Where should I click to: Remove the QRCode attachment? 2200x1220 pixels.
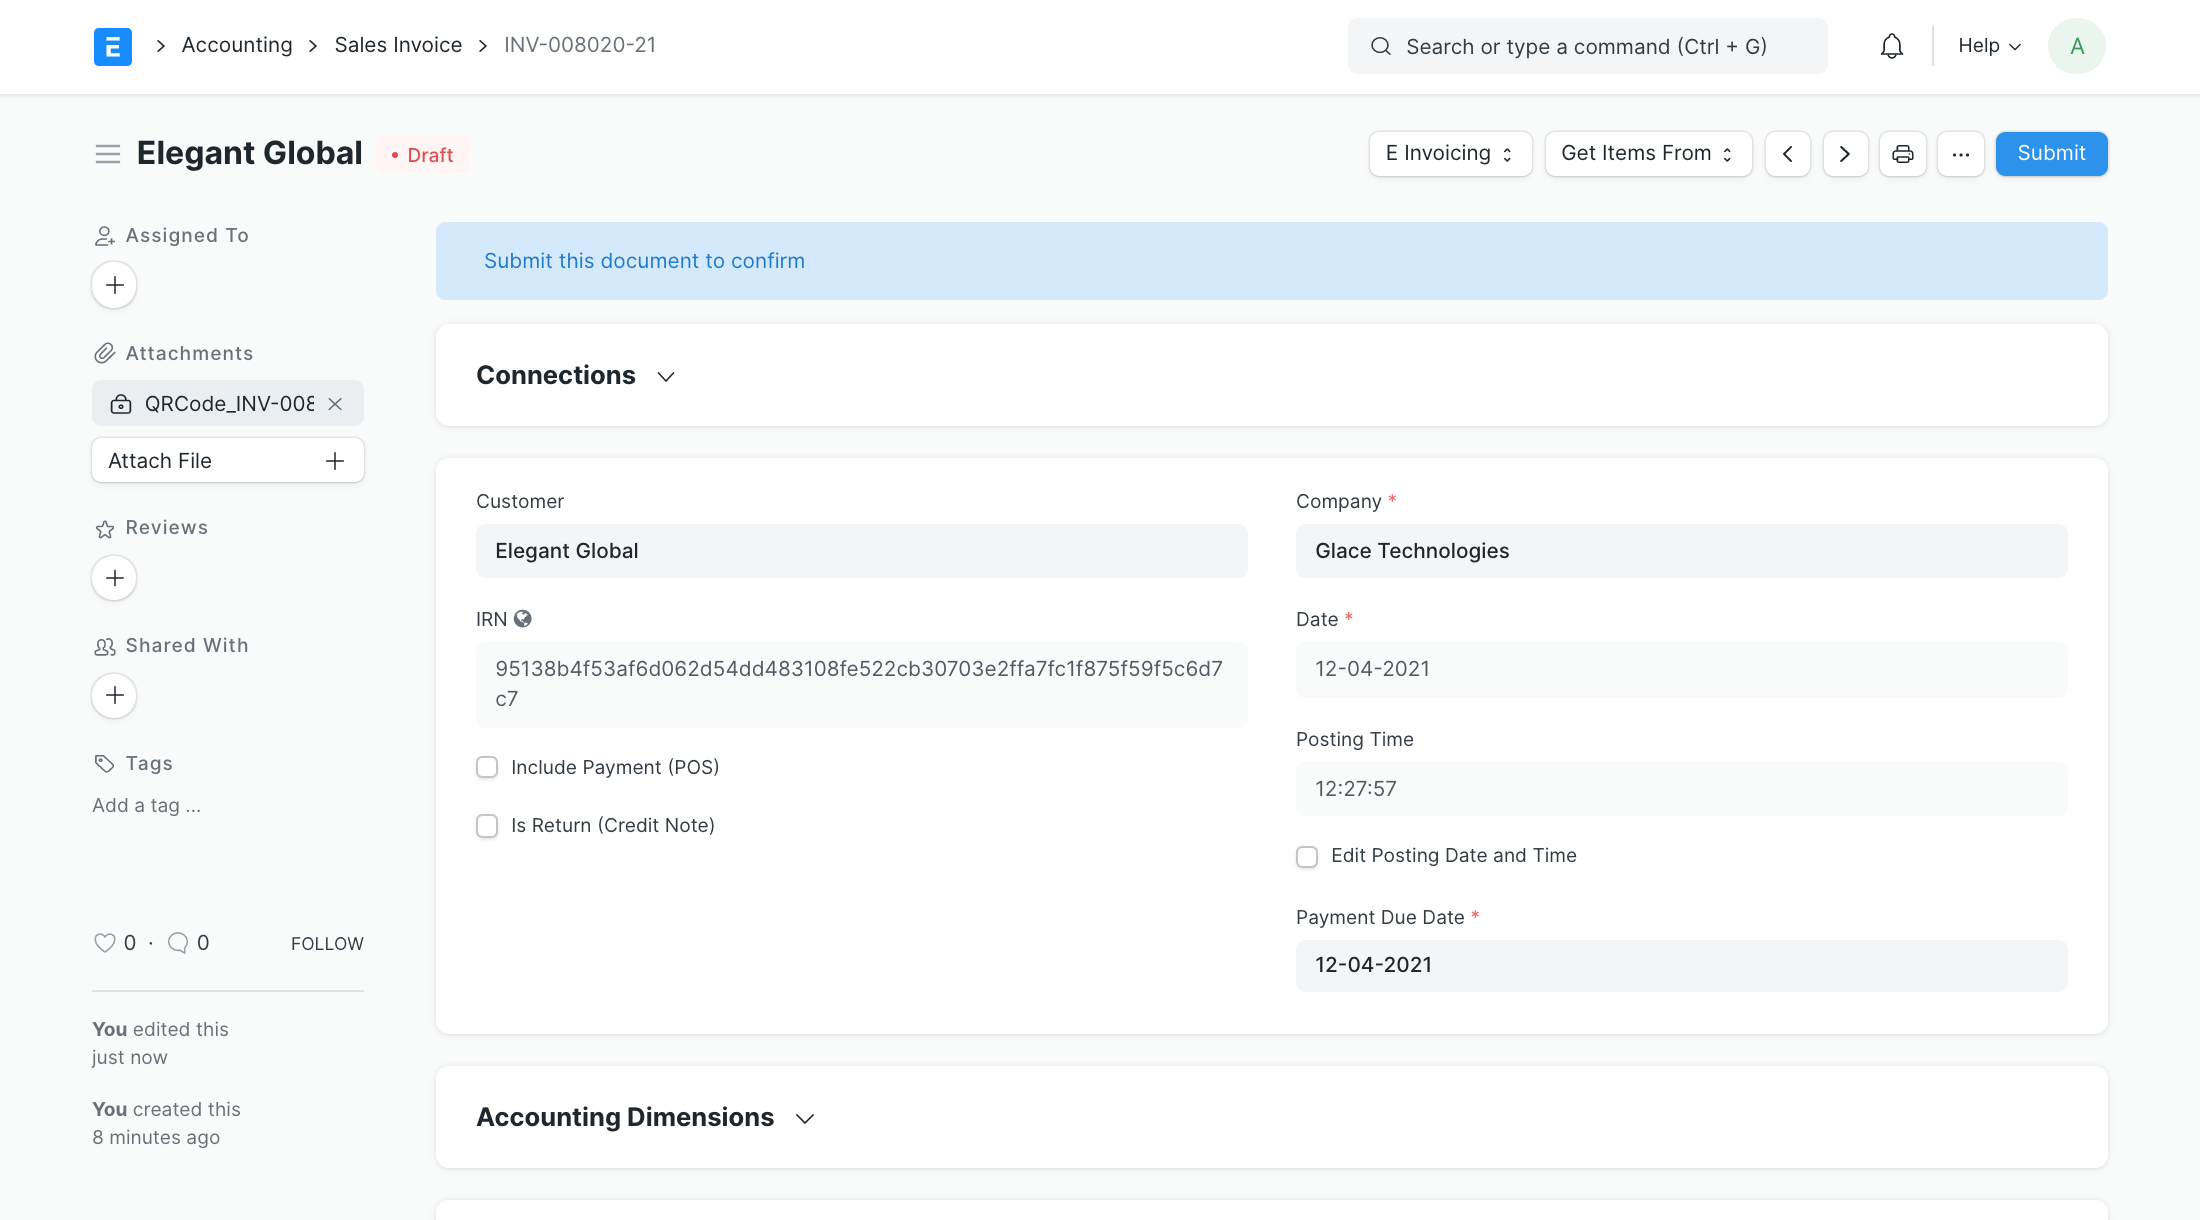click(x=336, y=404)
